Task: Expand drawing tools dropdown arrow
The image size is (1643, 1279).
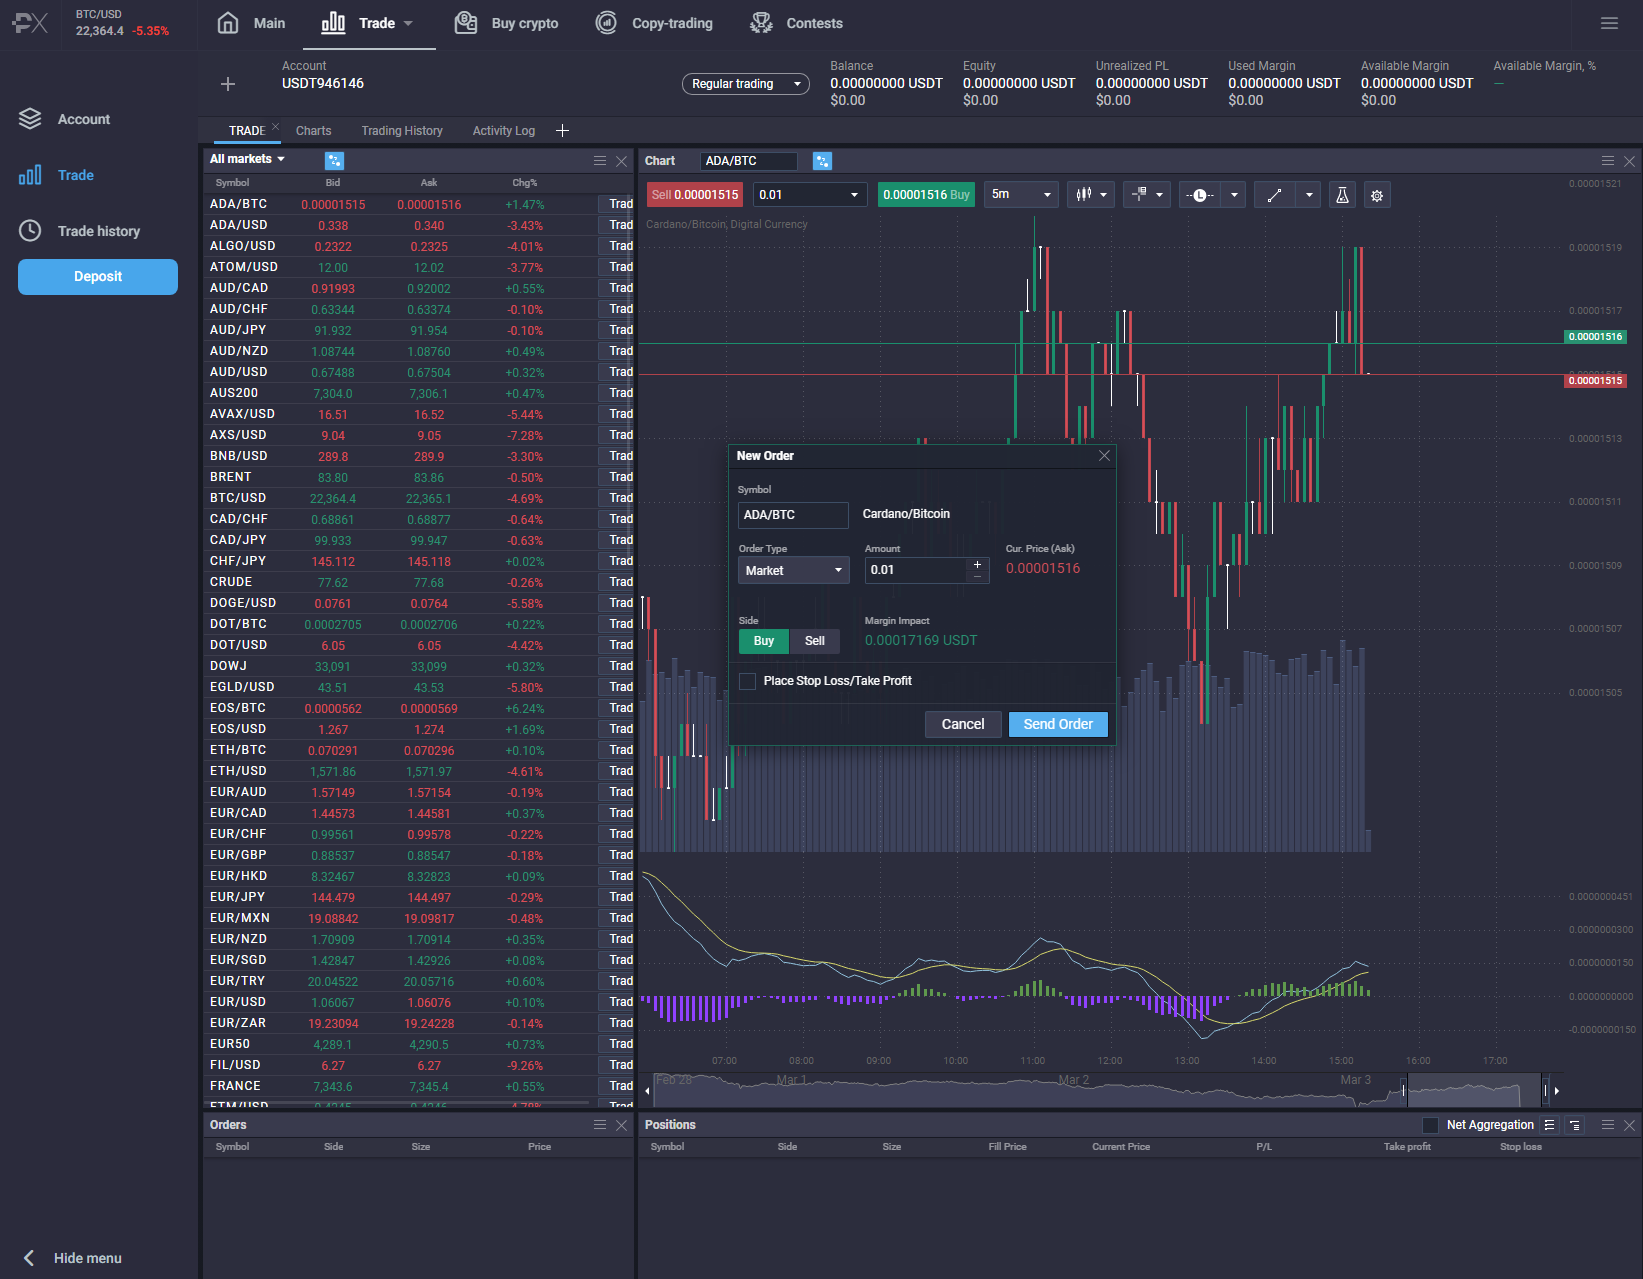Action: (x=1309, y=195)
